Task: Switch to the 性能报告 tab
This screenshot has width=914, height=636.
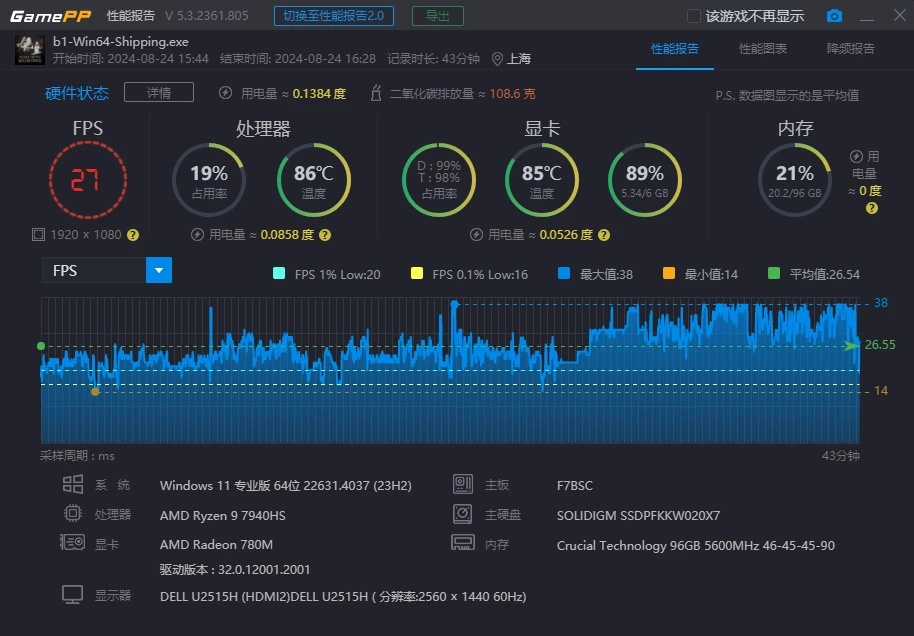Action: click(x=674, y=49)
